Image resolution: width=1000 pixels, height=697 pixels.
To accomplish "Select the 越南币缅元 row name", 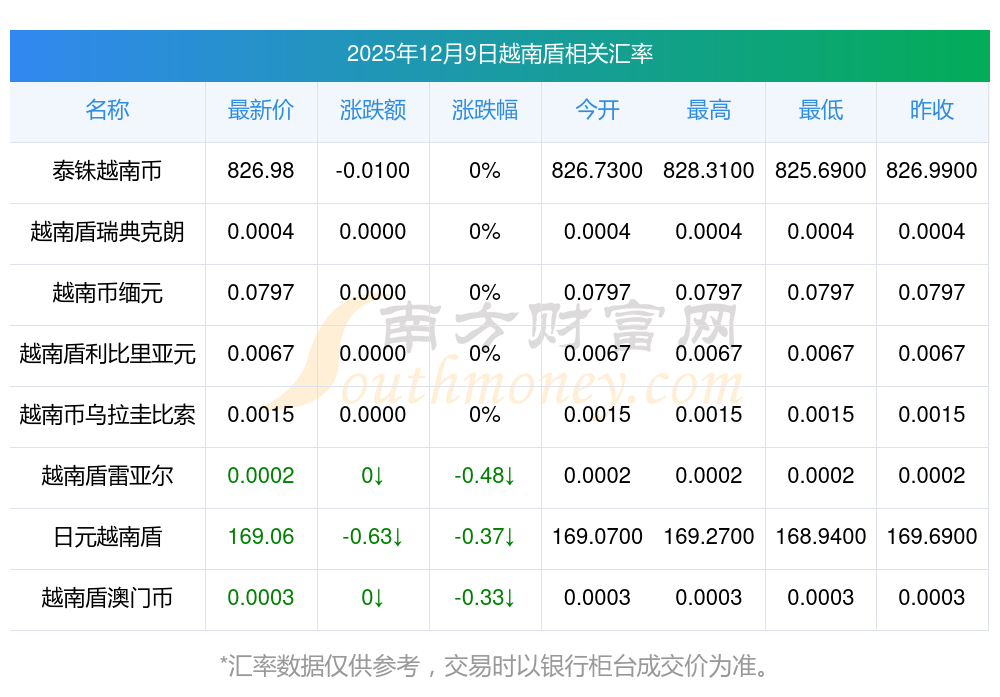I will [107, 293].
